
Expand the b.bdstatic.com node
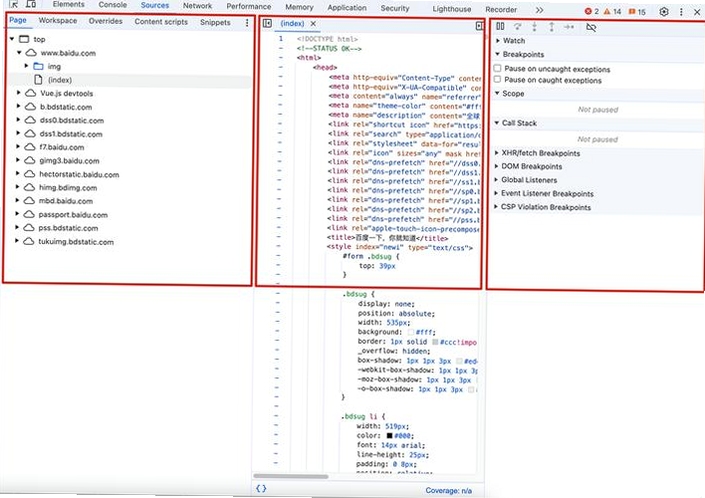pos(18,106)
